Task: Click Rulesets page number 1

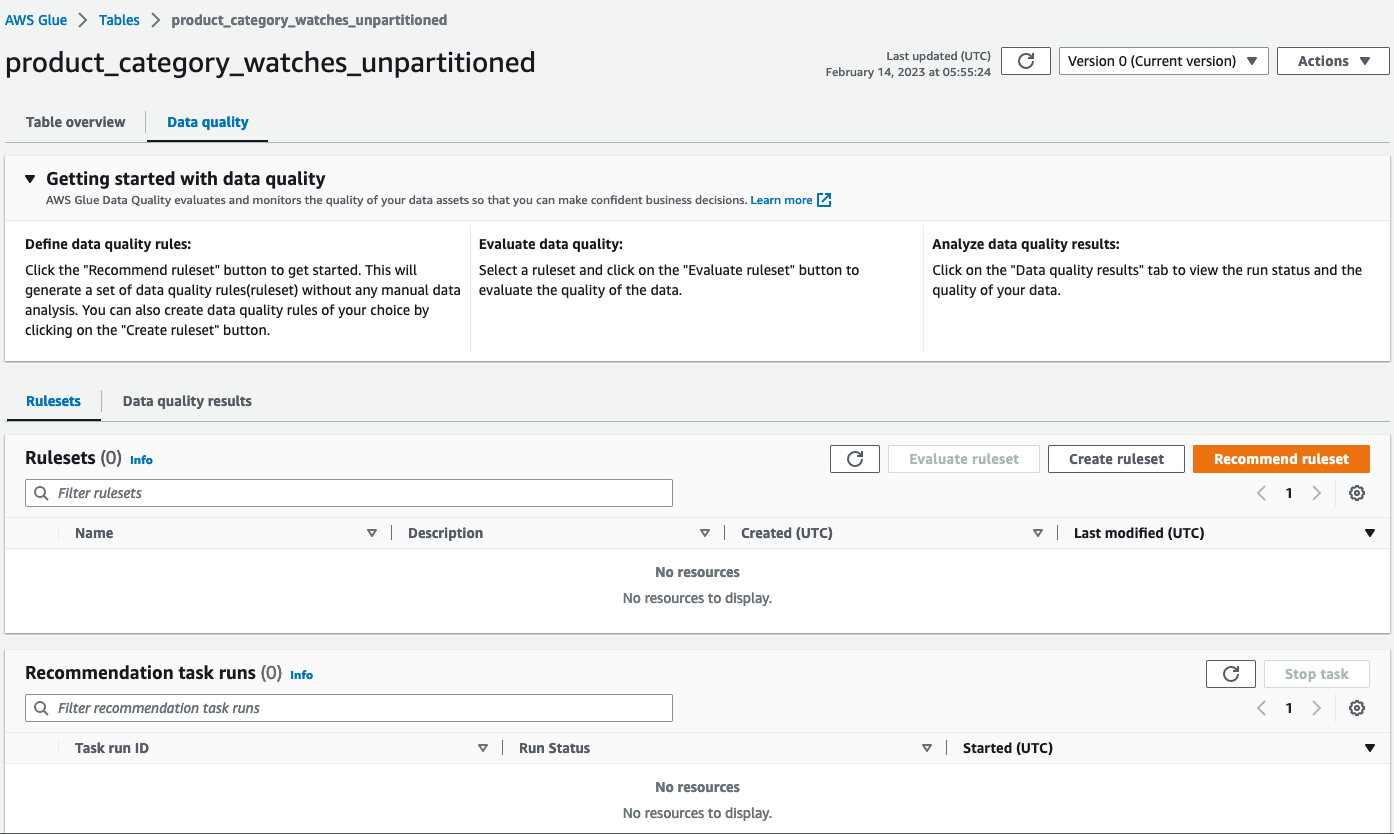Action: coord(1289,493)
